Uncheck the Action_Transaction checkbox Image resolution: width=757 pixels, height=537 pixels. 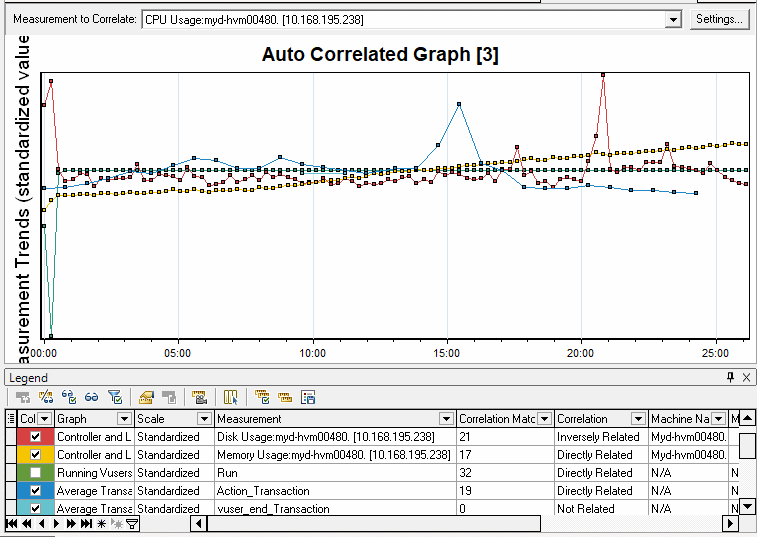pos(36,491)
